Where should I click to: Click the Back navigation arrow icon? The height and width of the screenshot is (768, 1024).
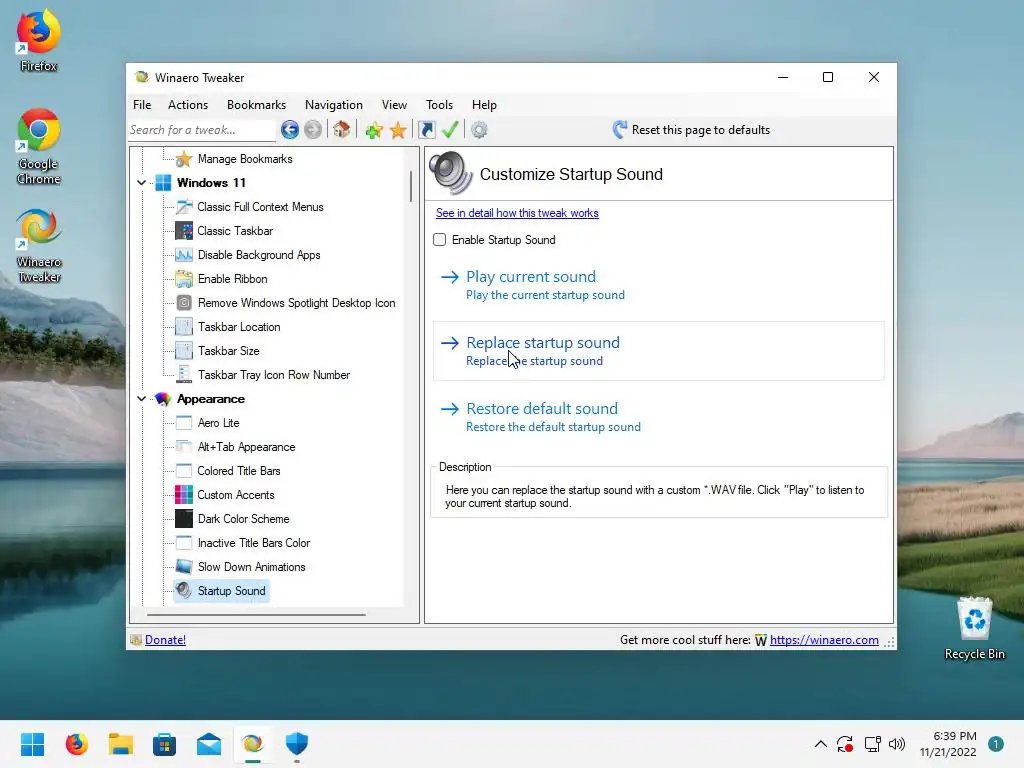(290, 130)
